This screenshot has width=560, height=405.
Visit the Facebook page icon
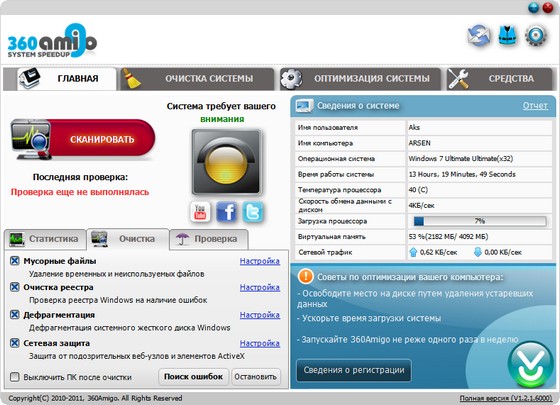226,212
